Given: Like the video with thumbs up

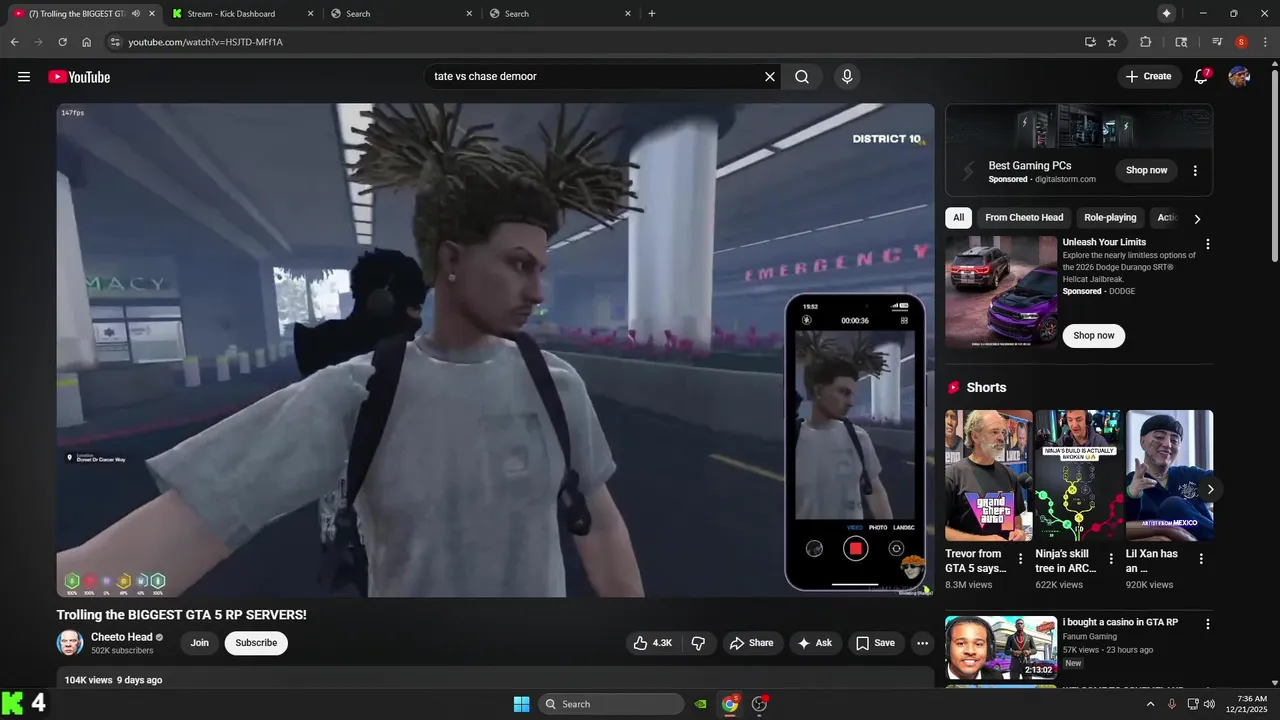Looking at the screenshot, I should tap(652, 643).
